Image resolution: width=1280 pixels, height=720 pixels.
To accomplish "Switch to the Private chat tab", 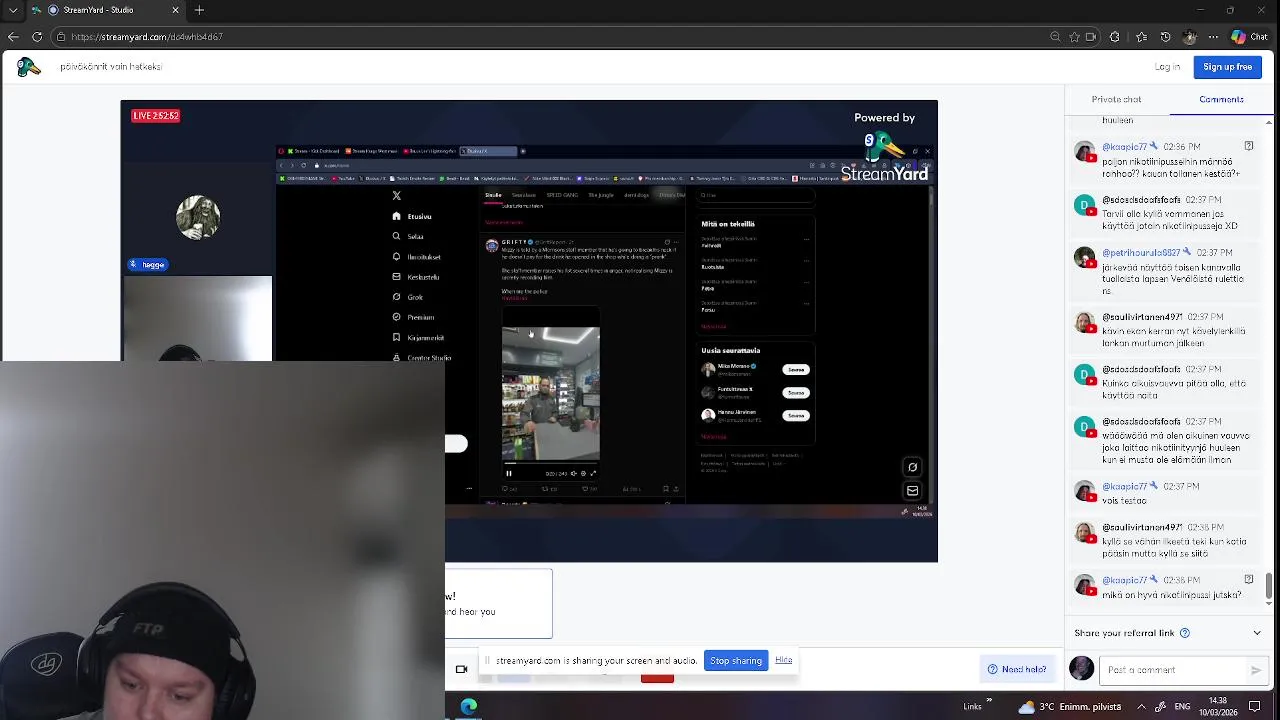I will coord(1116,99).
